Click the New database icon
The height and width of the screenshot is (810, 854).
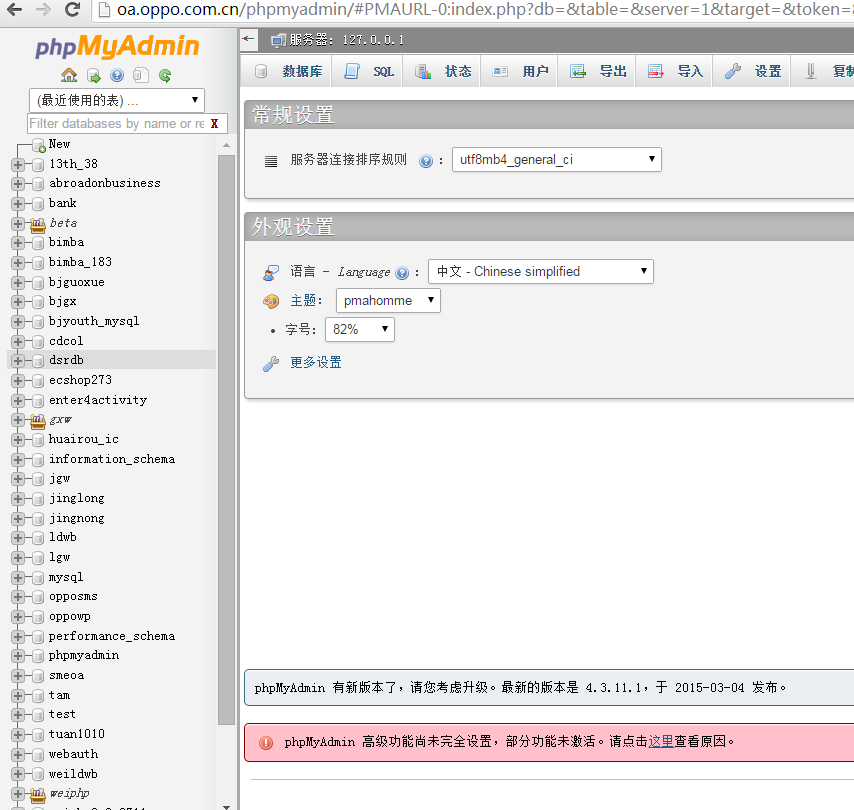[39, 145]
